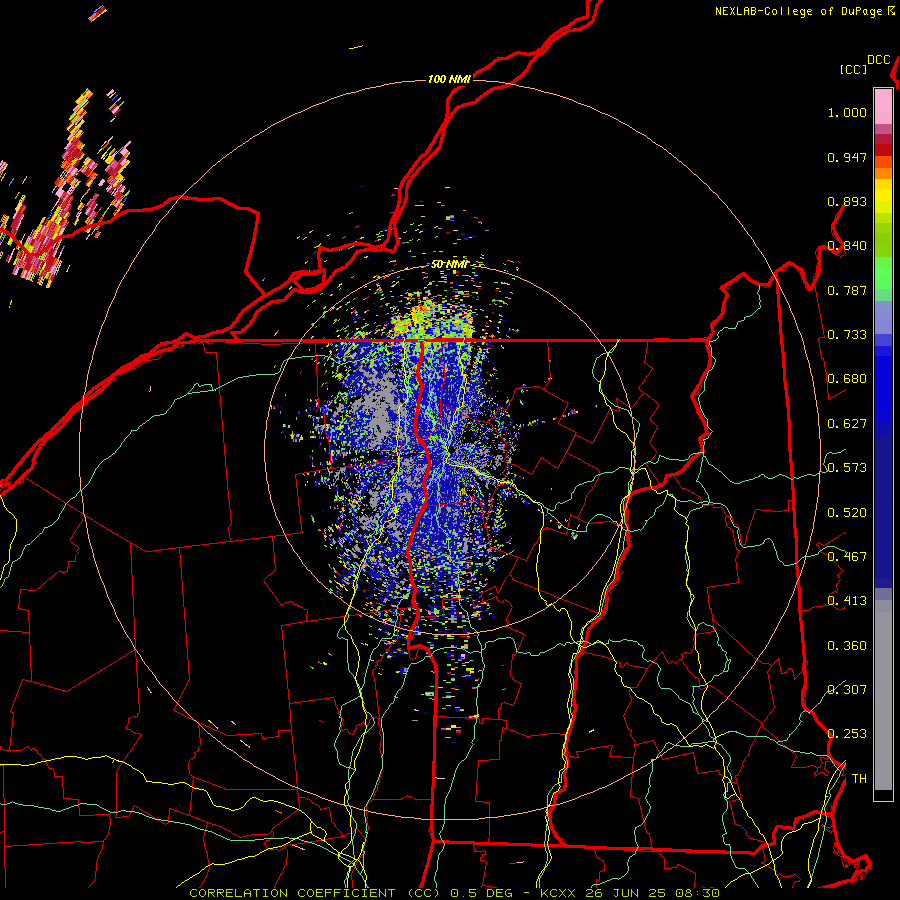Viewport: 900px width, 900px height.
Task: Click the 50 NMI range ring label
Action: (449, 264)
